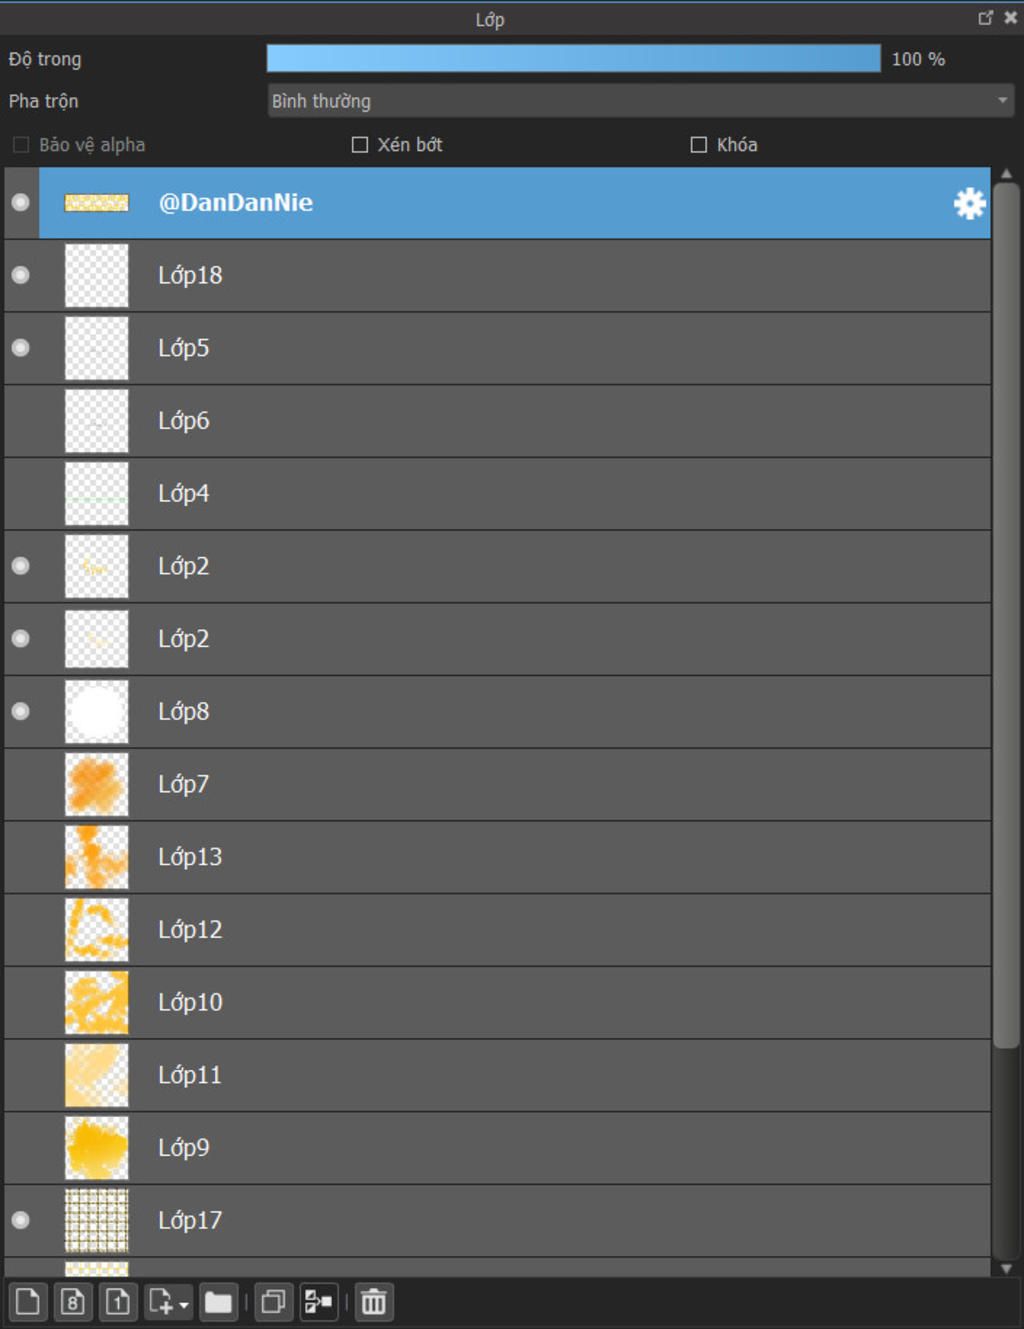This screenshot has height=1329, width=1024.
Task: Create a new layer folder
Action: click(x=218, y=1302)
